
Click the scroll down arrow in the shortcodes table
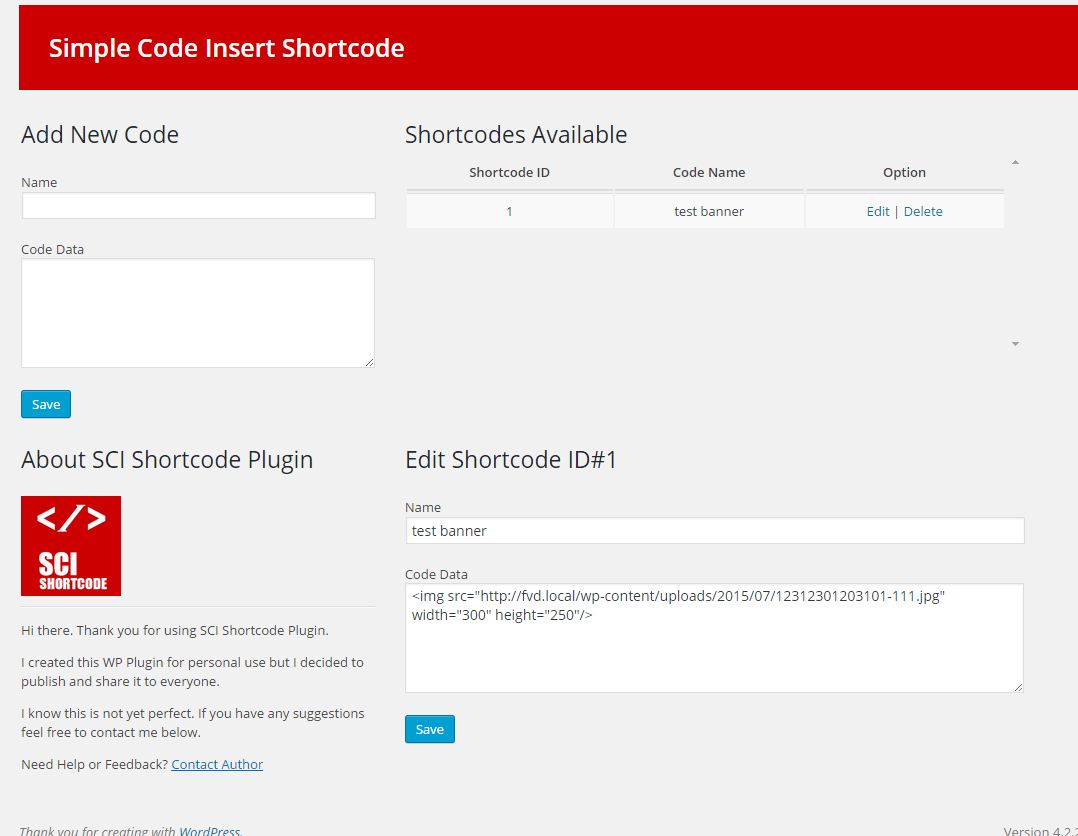[1015, 344]
